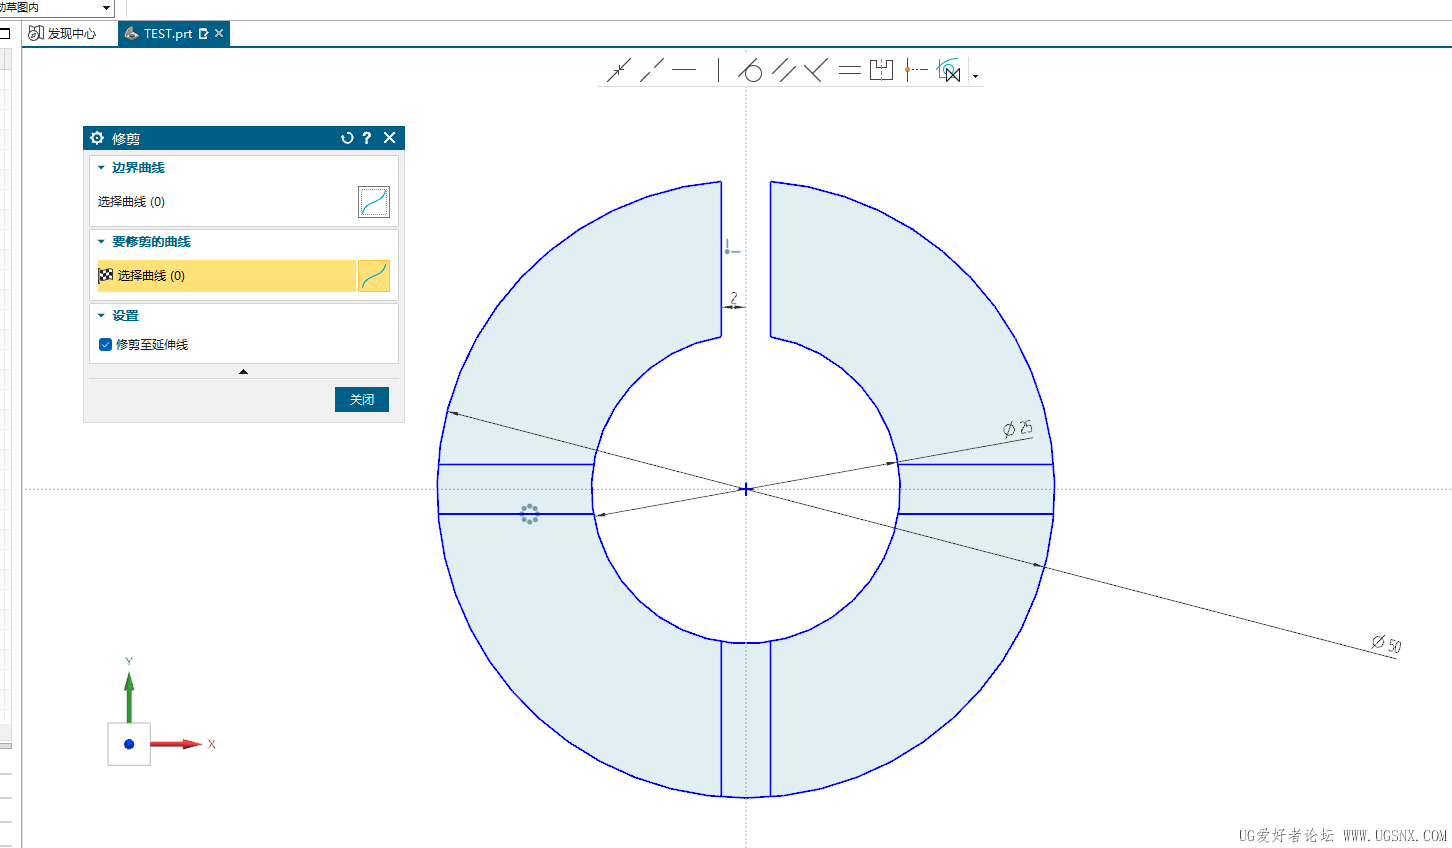The image size is (1452, 848).
Task: Apply the vertical constraint icon
Action: coord(717,70)
